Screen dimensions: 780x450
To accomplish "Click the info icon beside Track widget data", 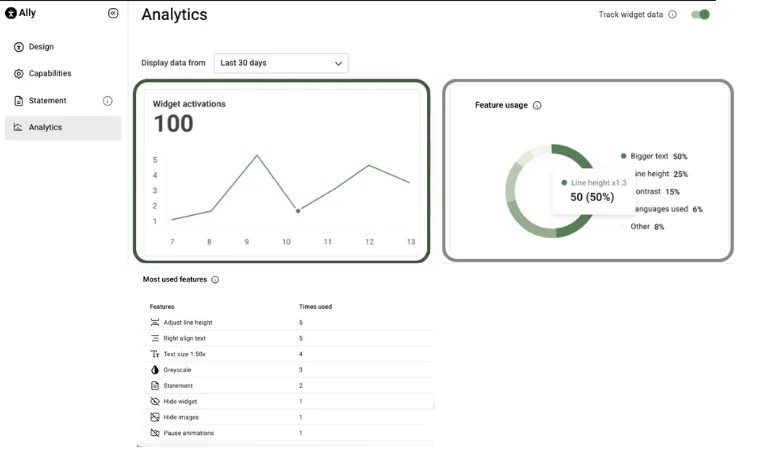I will [x=673, y=14].
